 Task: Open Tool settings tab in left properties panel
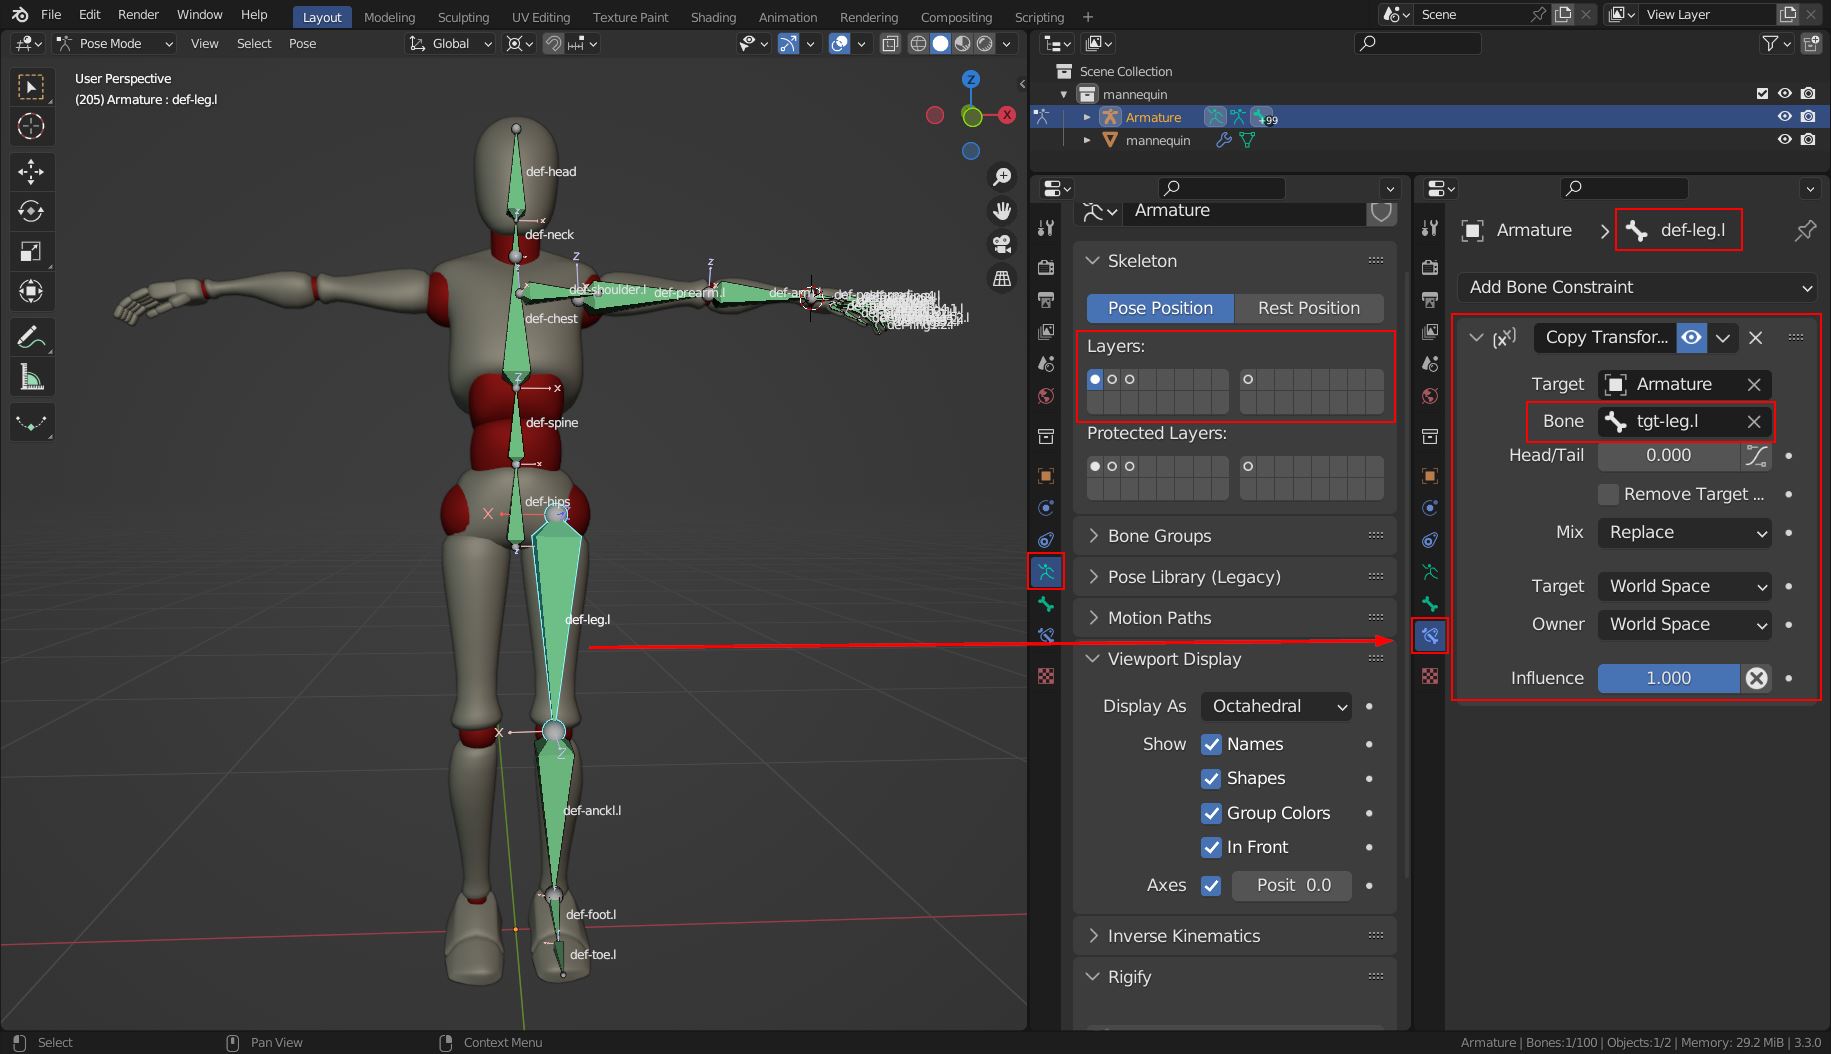[1046, 228]
